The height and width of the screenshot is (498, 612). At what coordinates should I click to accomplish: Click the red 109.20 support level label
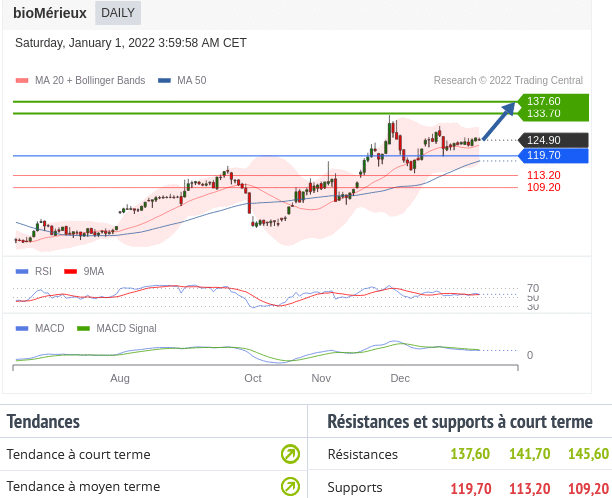point(544,187)
